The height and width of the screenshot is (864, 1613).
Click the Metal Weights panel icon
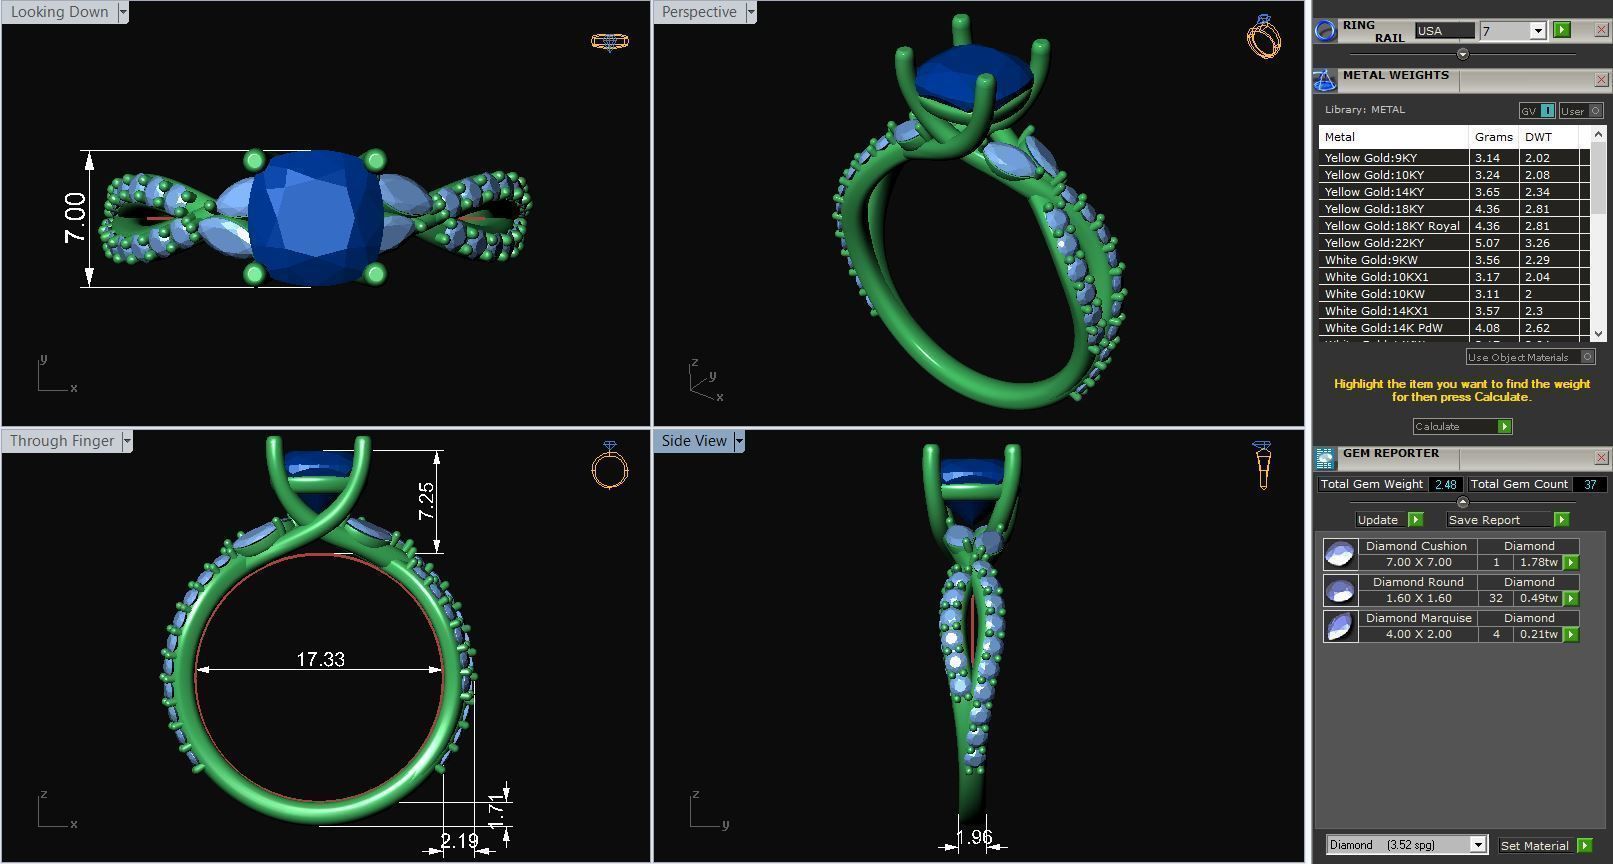1325,80
